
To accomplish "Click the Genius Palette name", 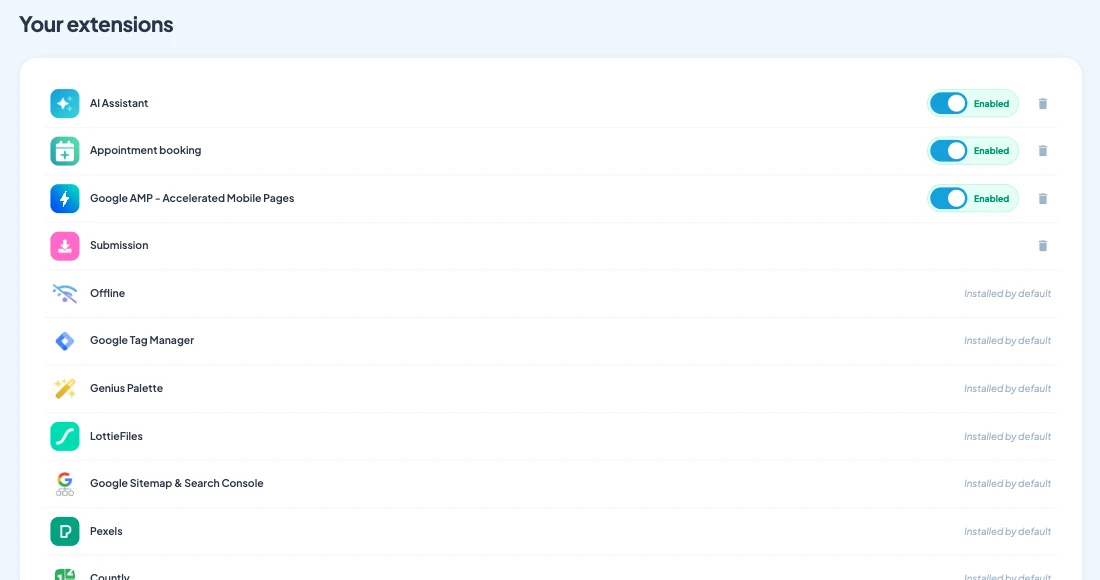I will (126, 388).
